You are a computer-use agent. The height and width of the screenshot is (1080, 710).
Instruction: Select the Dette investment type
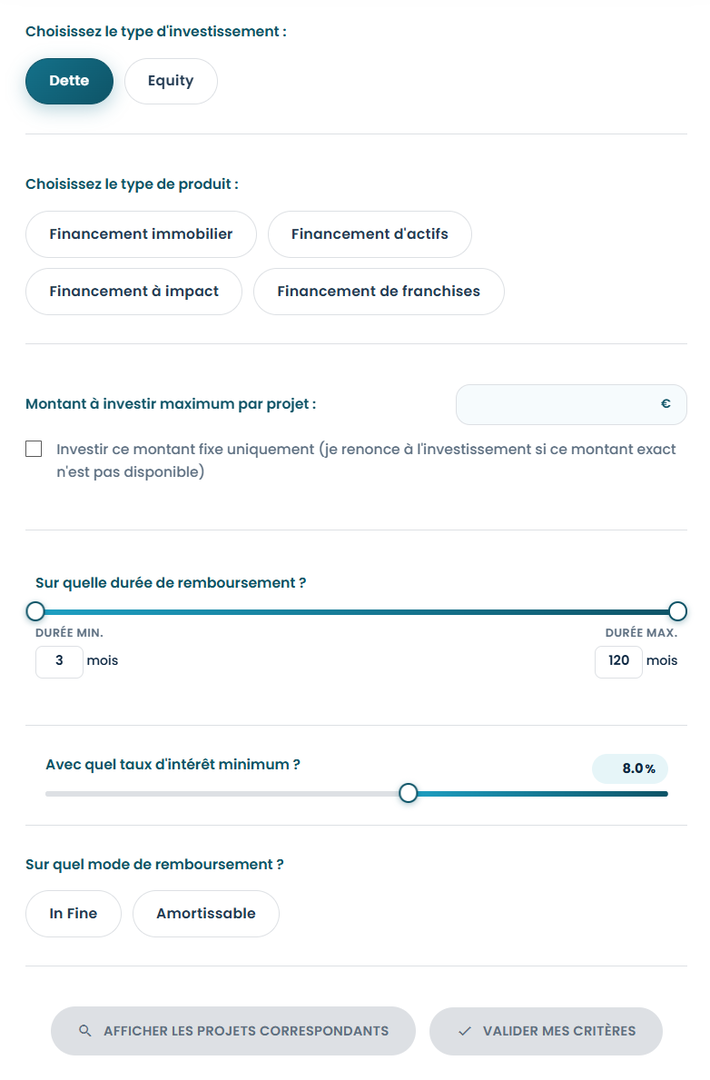(69, 81)
